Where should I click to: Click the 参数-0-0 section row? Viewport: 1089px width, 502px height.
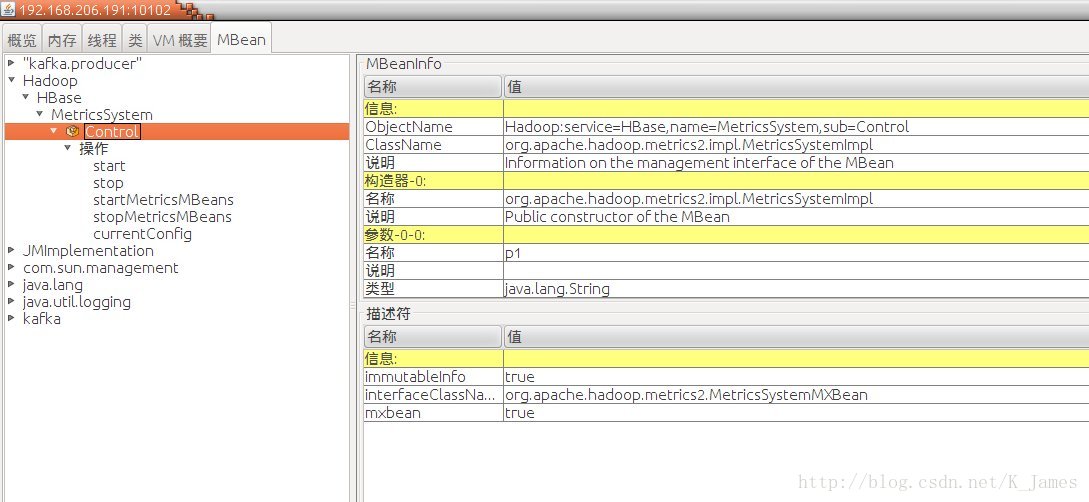point(726,235)
